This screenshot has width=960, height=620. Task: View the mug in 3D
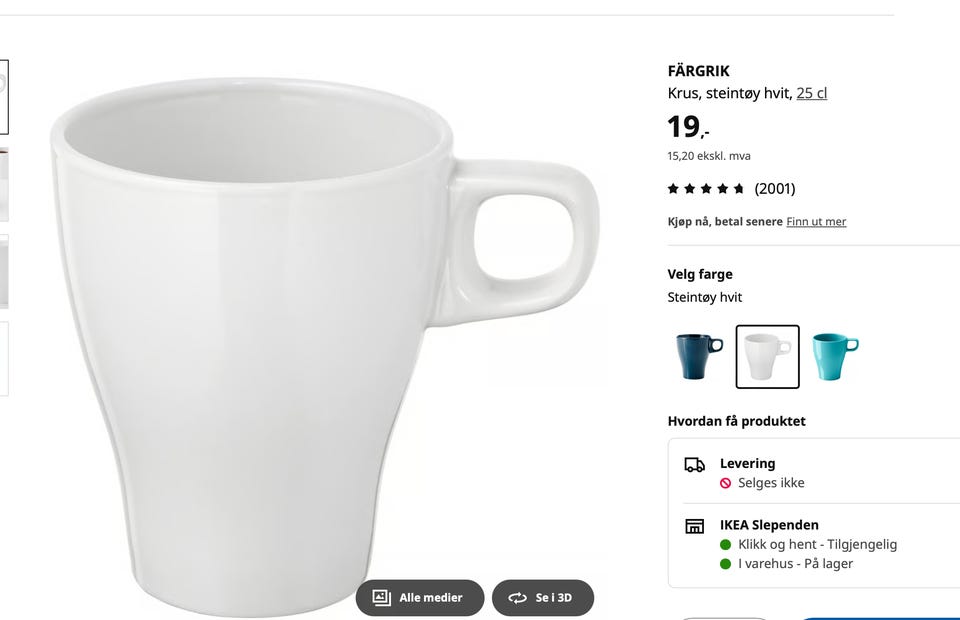click(543, 598)
